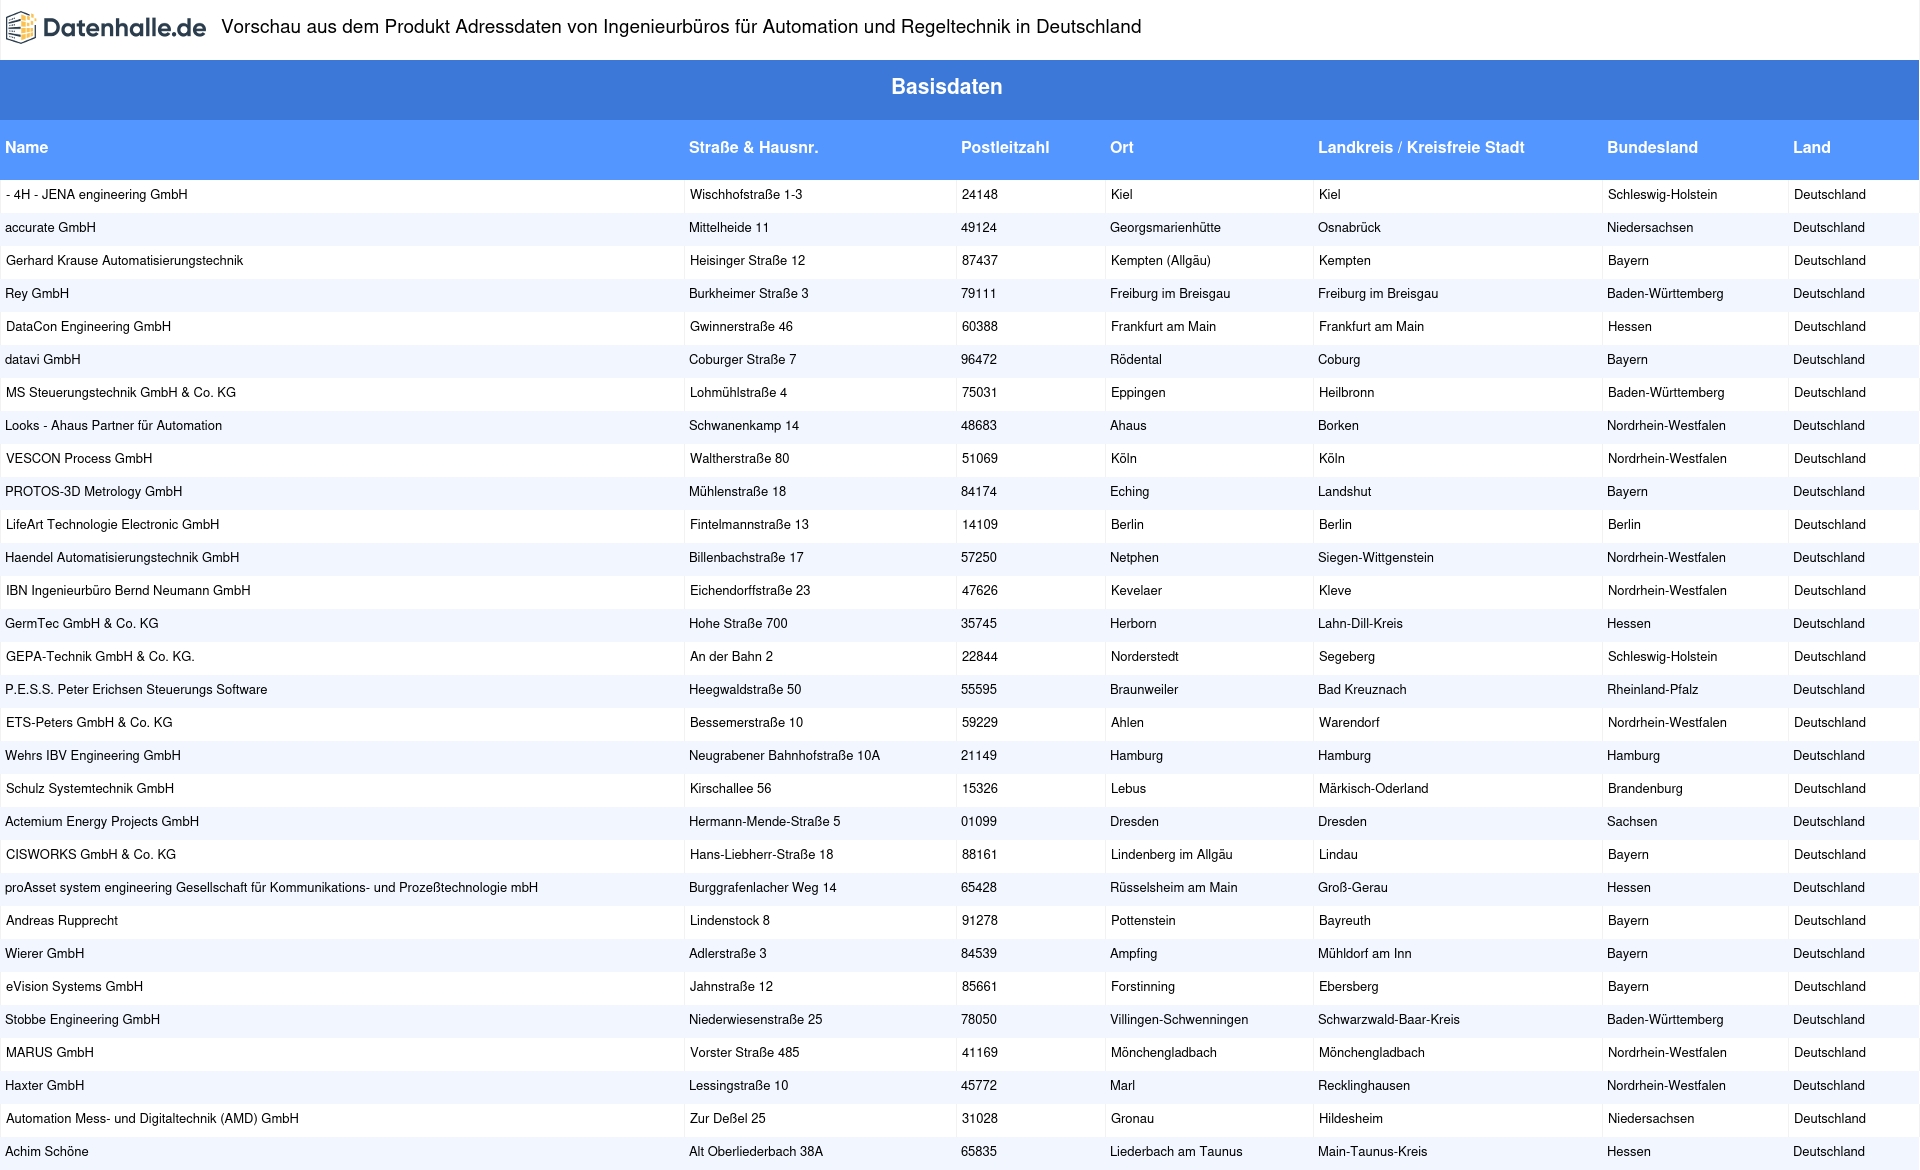1920x1170 pixels.
Task: Select 'Stobbe Engineering GmbH' cell
Action: 83,1020
